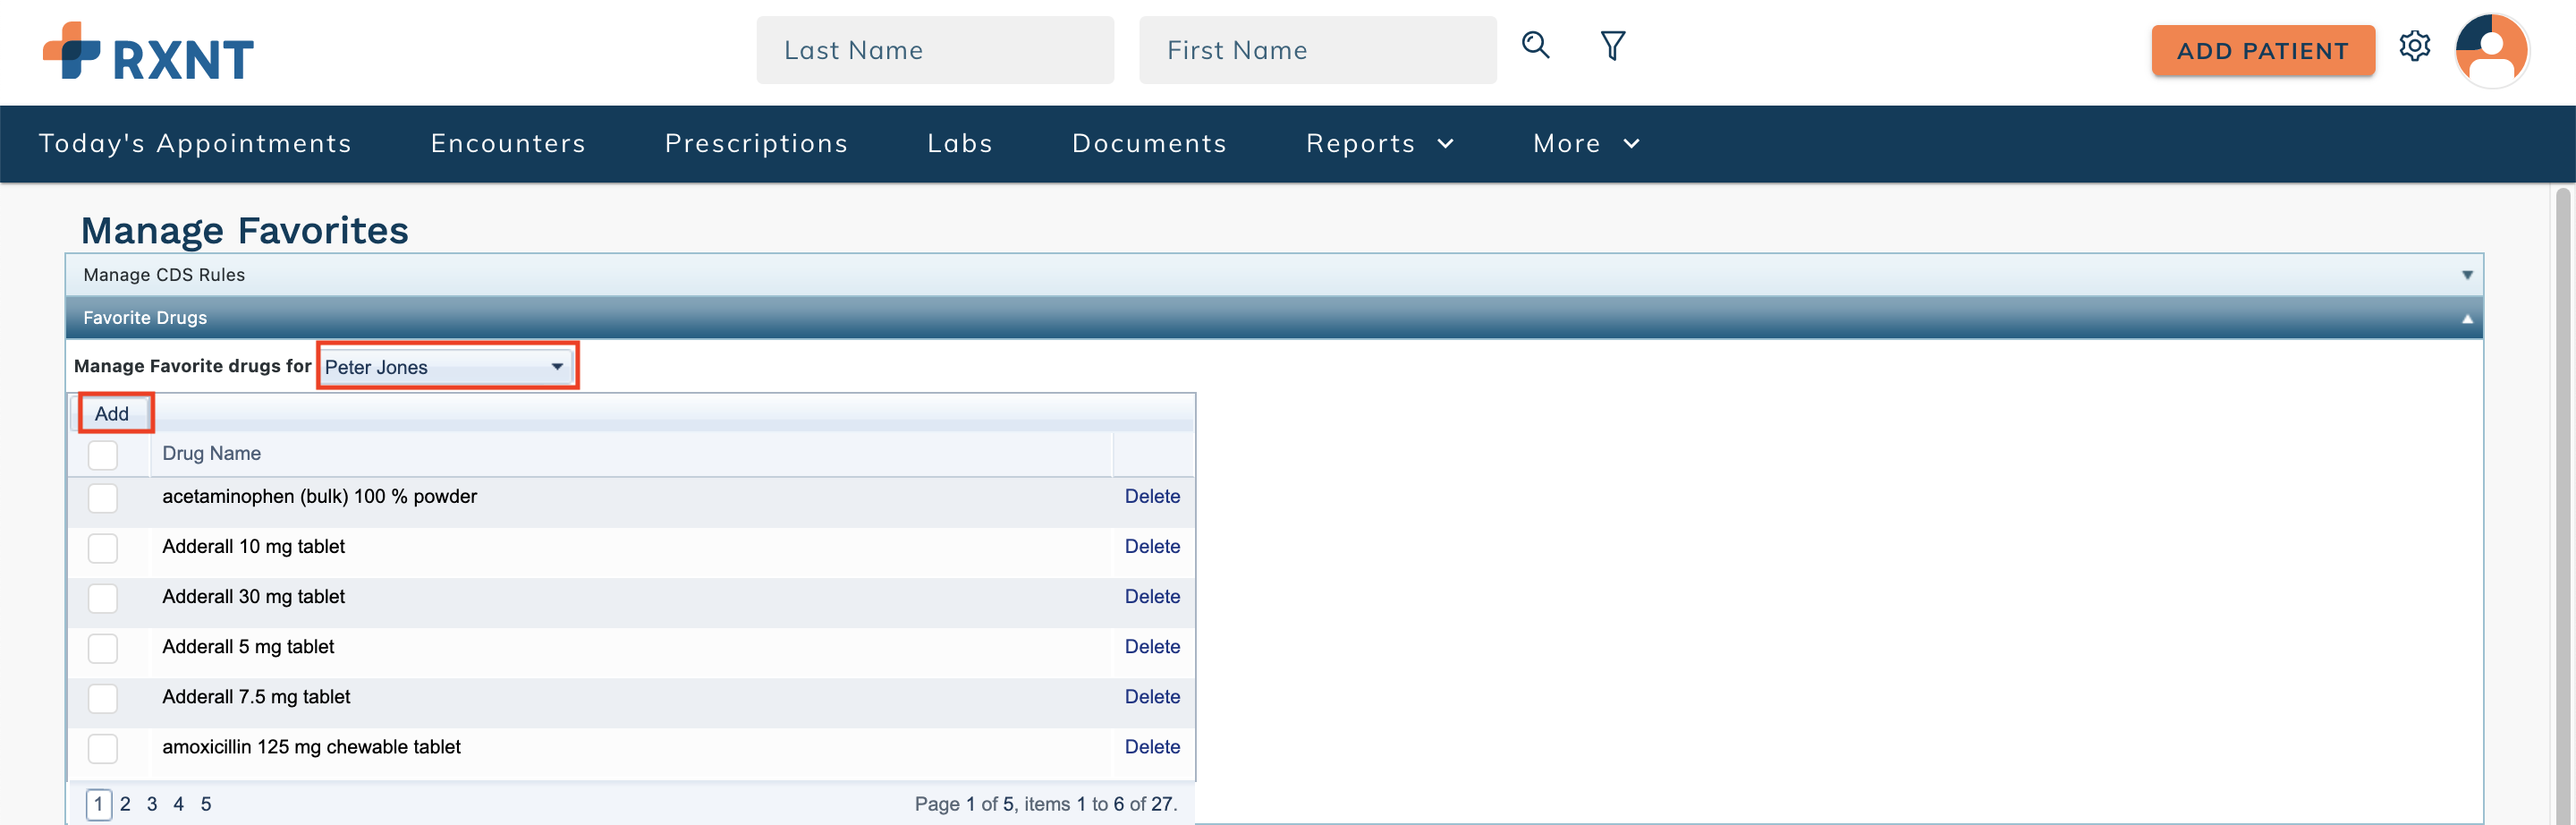
Task: Check the Adderall 30 mg tablet row
Action: (103, 598)
